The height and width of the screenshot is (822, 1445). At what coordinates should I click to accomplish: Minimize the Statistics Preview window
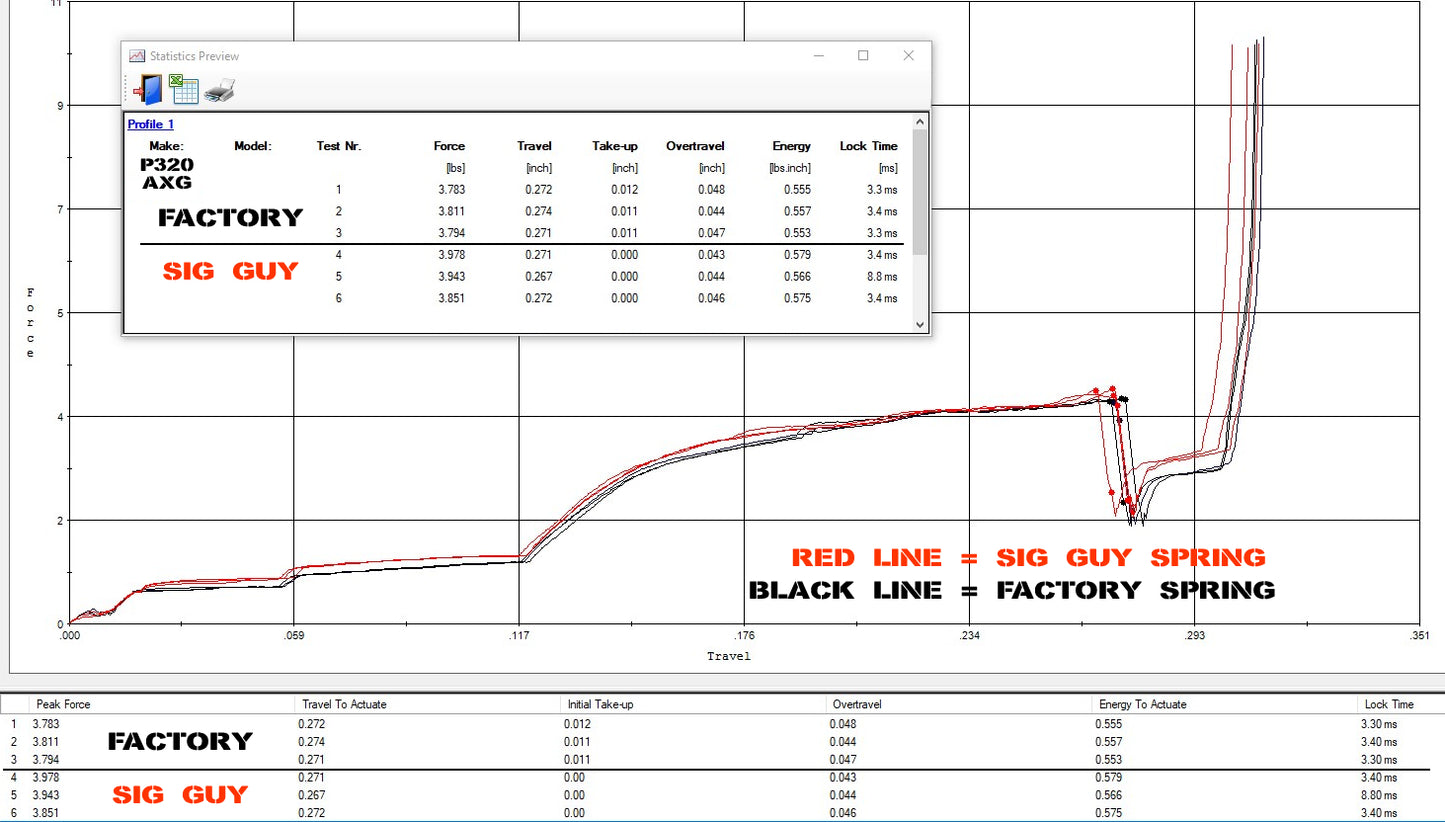(818, 56)
